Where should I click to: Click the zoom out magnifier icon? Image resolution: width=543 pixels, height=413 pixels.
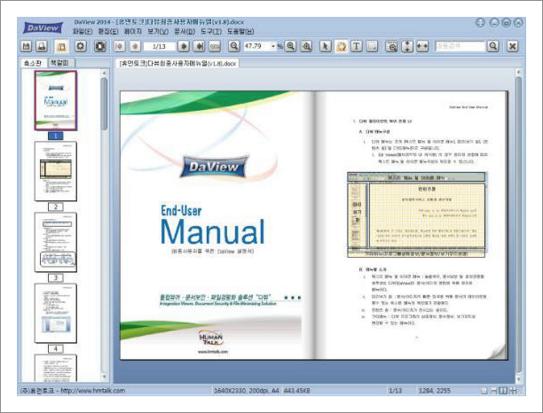pos(291,46)
